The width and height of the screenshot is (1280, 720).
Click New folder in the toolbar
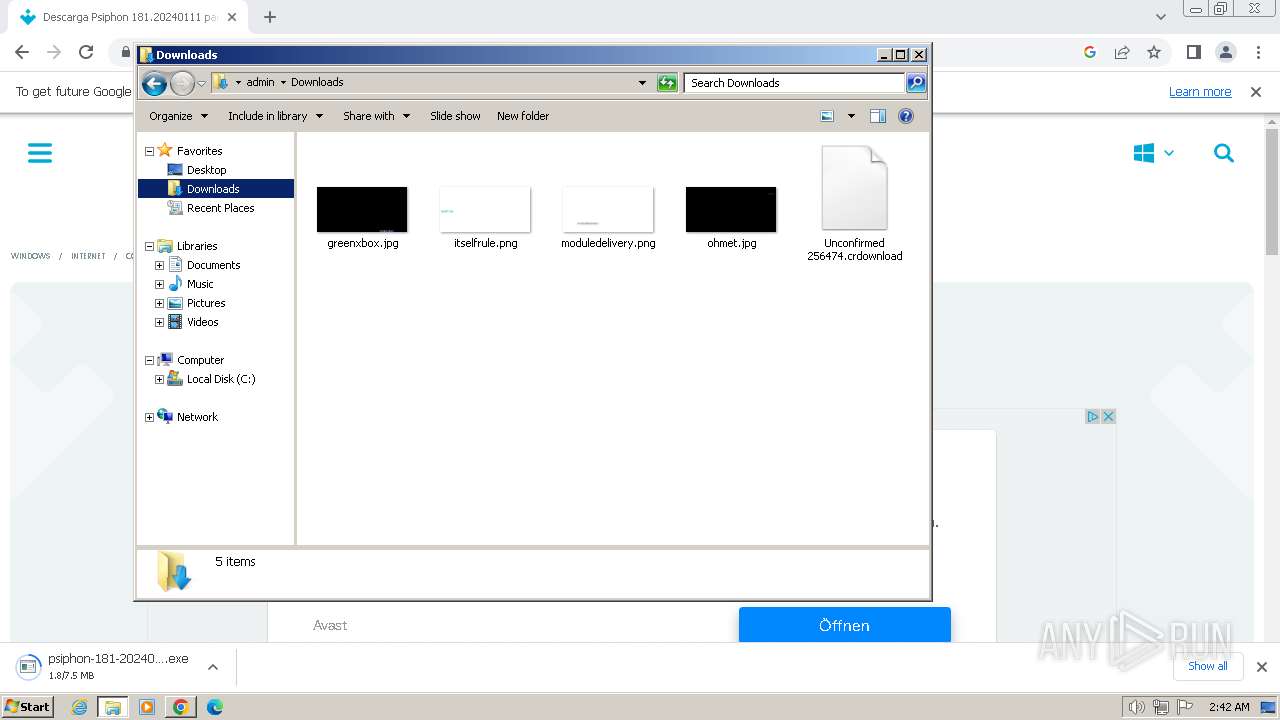click(x=523, y=116)
